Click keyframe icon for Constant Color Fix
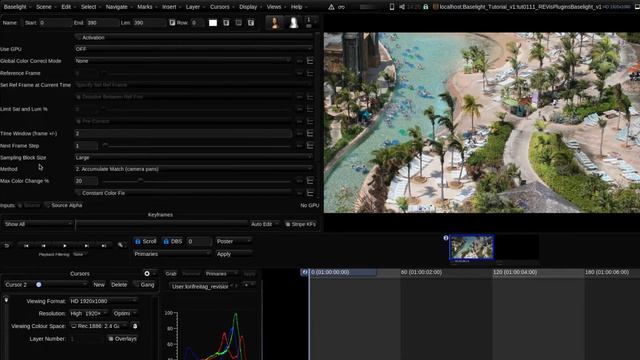The height and width of the screenshot is (360, 640). (x=310, y=193)
